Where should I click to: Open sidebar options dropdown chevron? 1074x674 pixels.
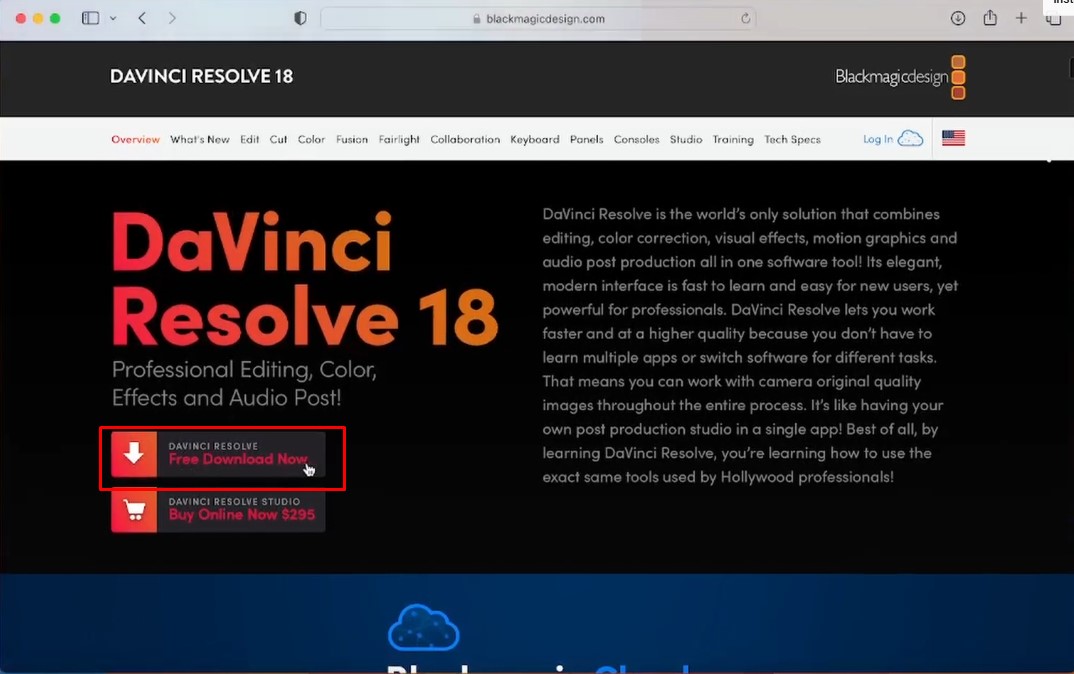tap(113, 18)
